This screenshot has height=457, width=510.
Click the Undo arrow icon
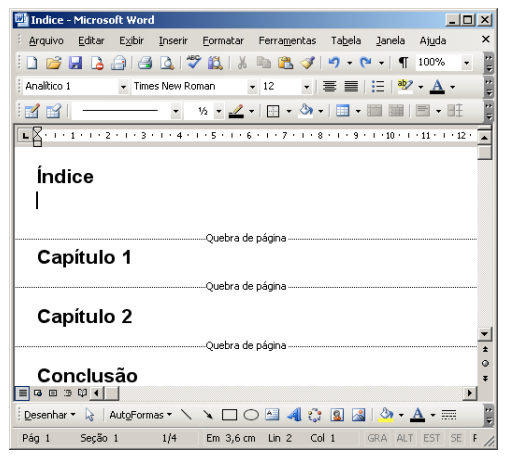click(334, 62)
